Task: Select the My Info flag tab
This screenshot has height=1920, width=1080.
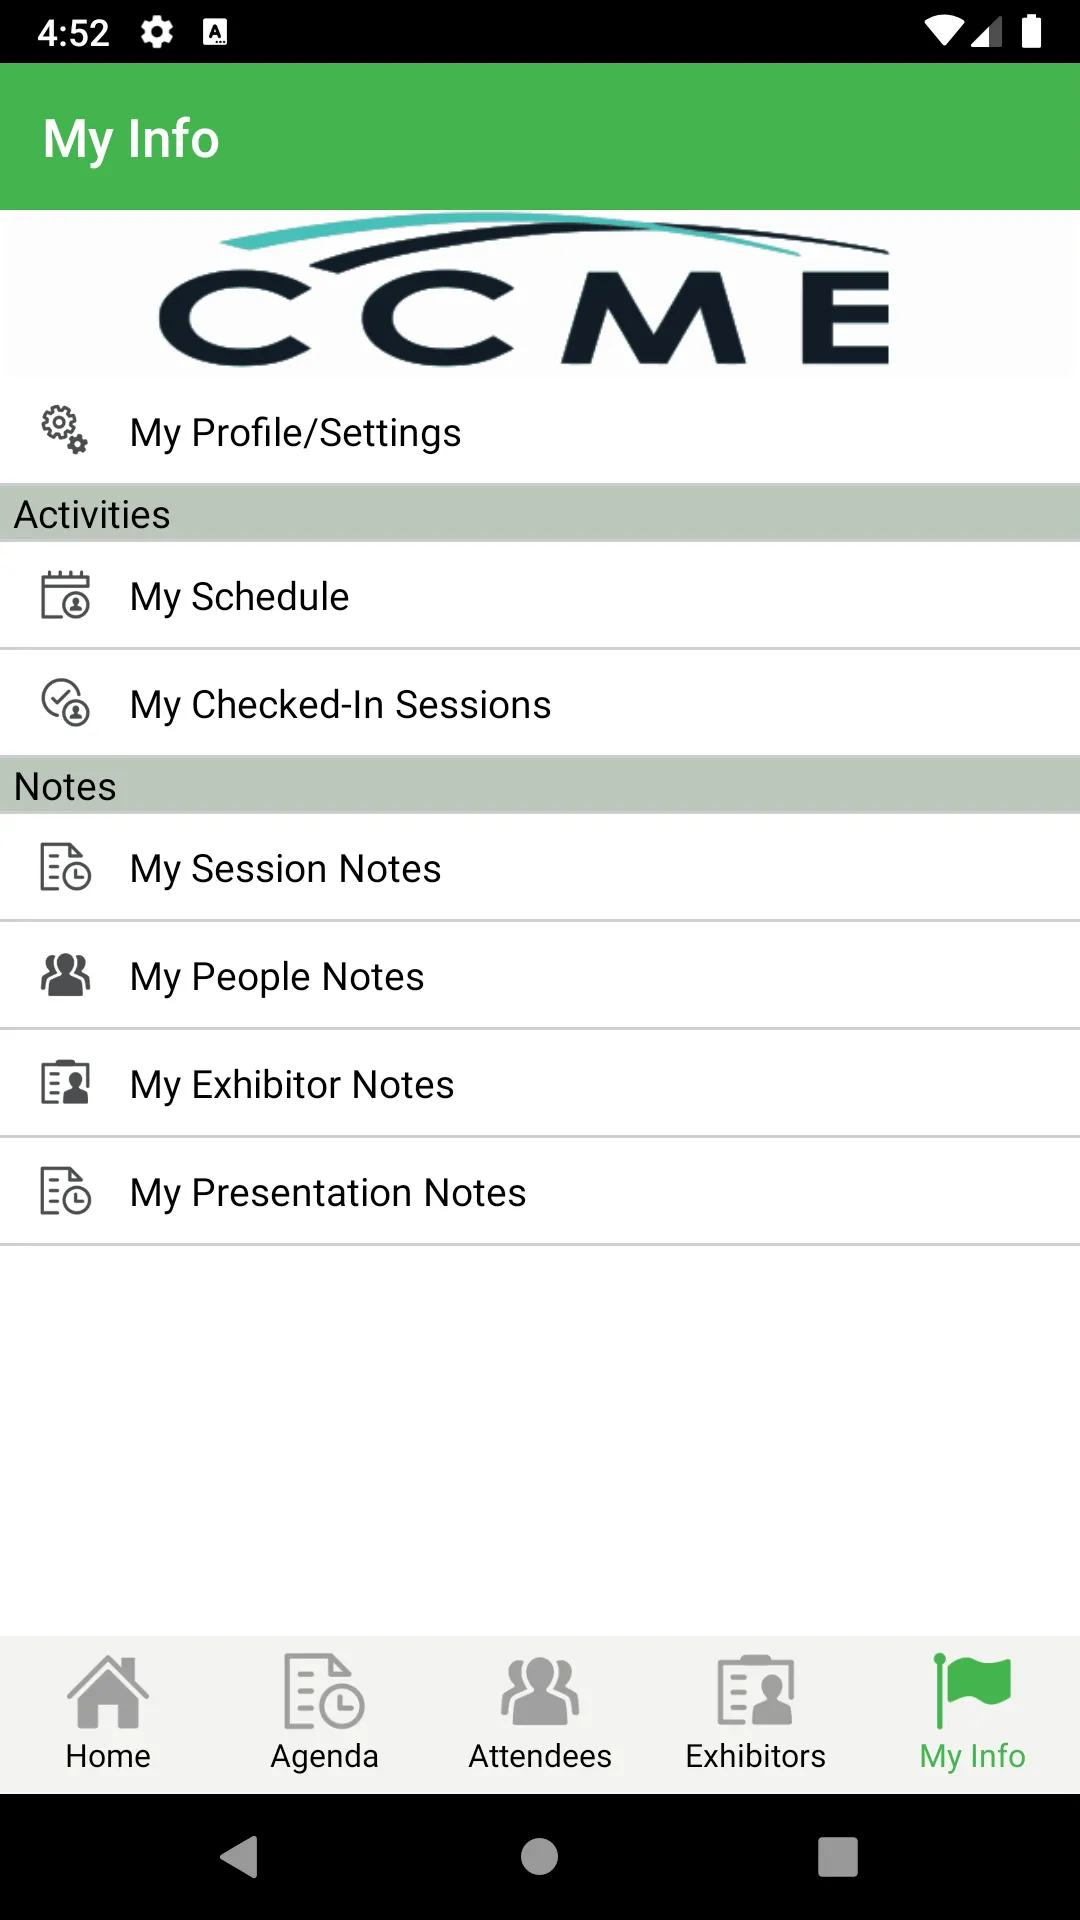Action: pyautogui.click(x=972, y=1714)
